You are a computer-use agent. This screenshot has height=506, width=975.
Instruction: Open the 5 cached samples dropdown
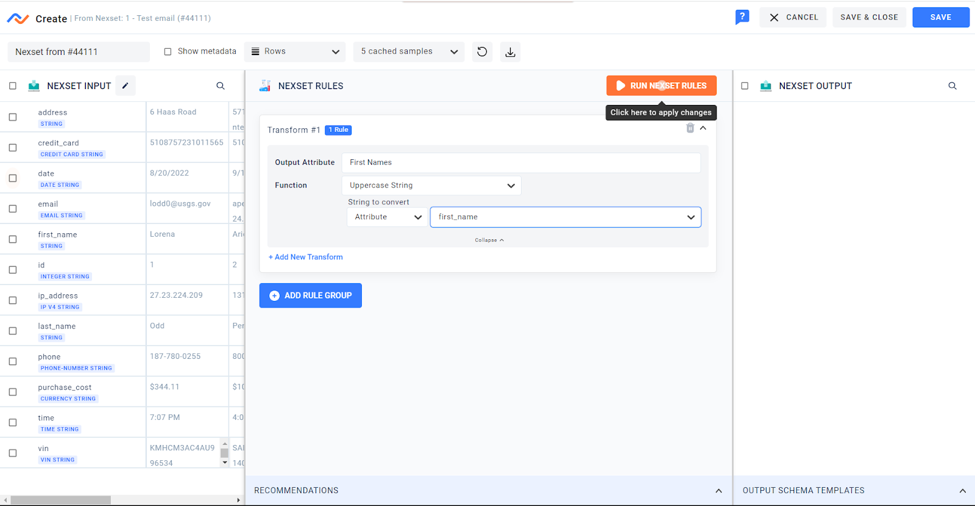409,52
